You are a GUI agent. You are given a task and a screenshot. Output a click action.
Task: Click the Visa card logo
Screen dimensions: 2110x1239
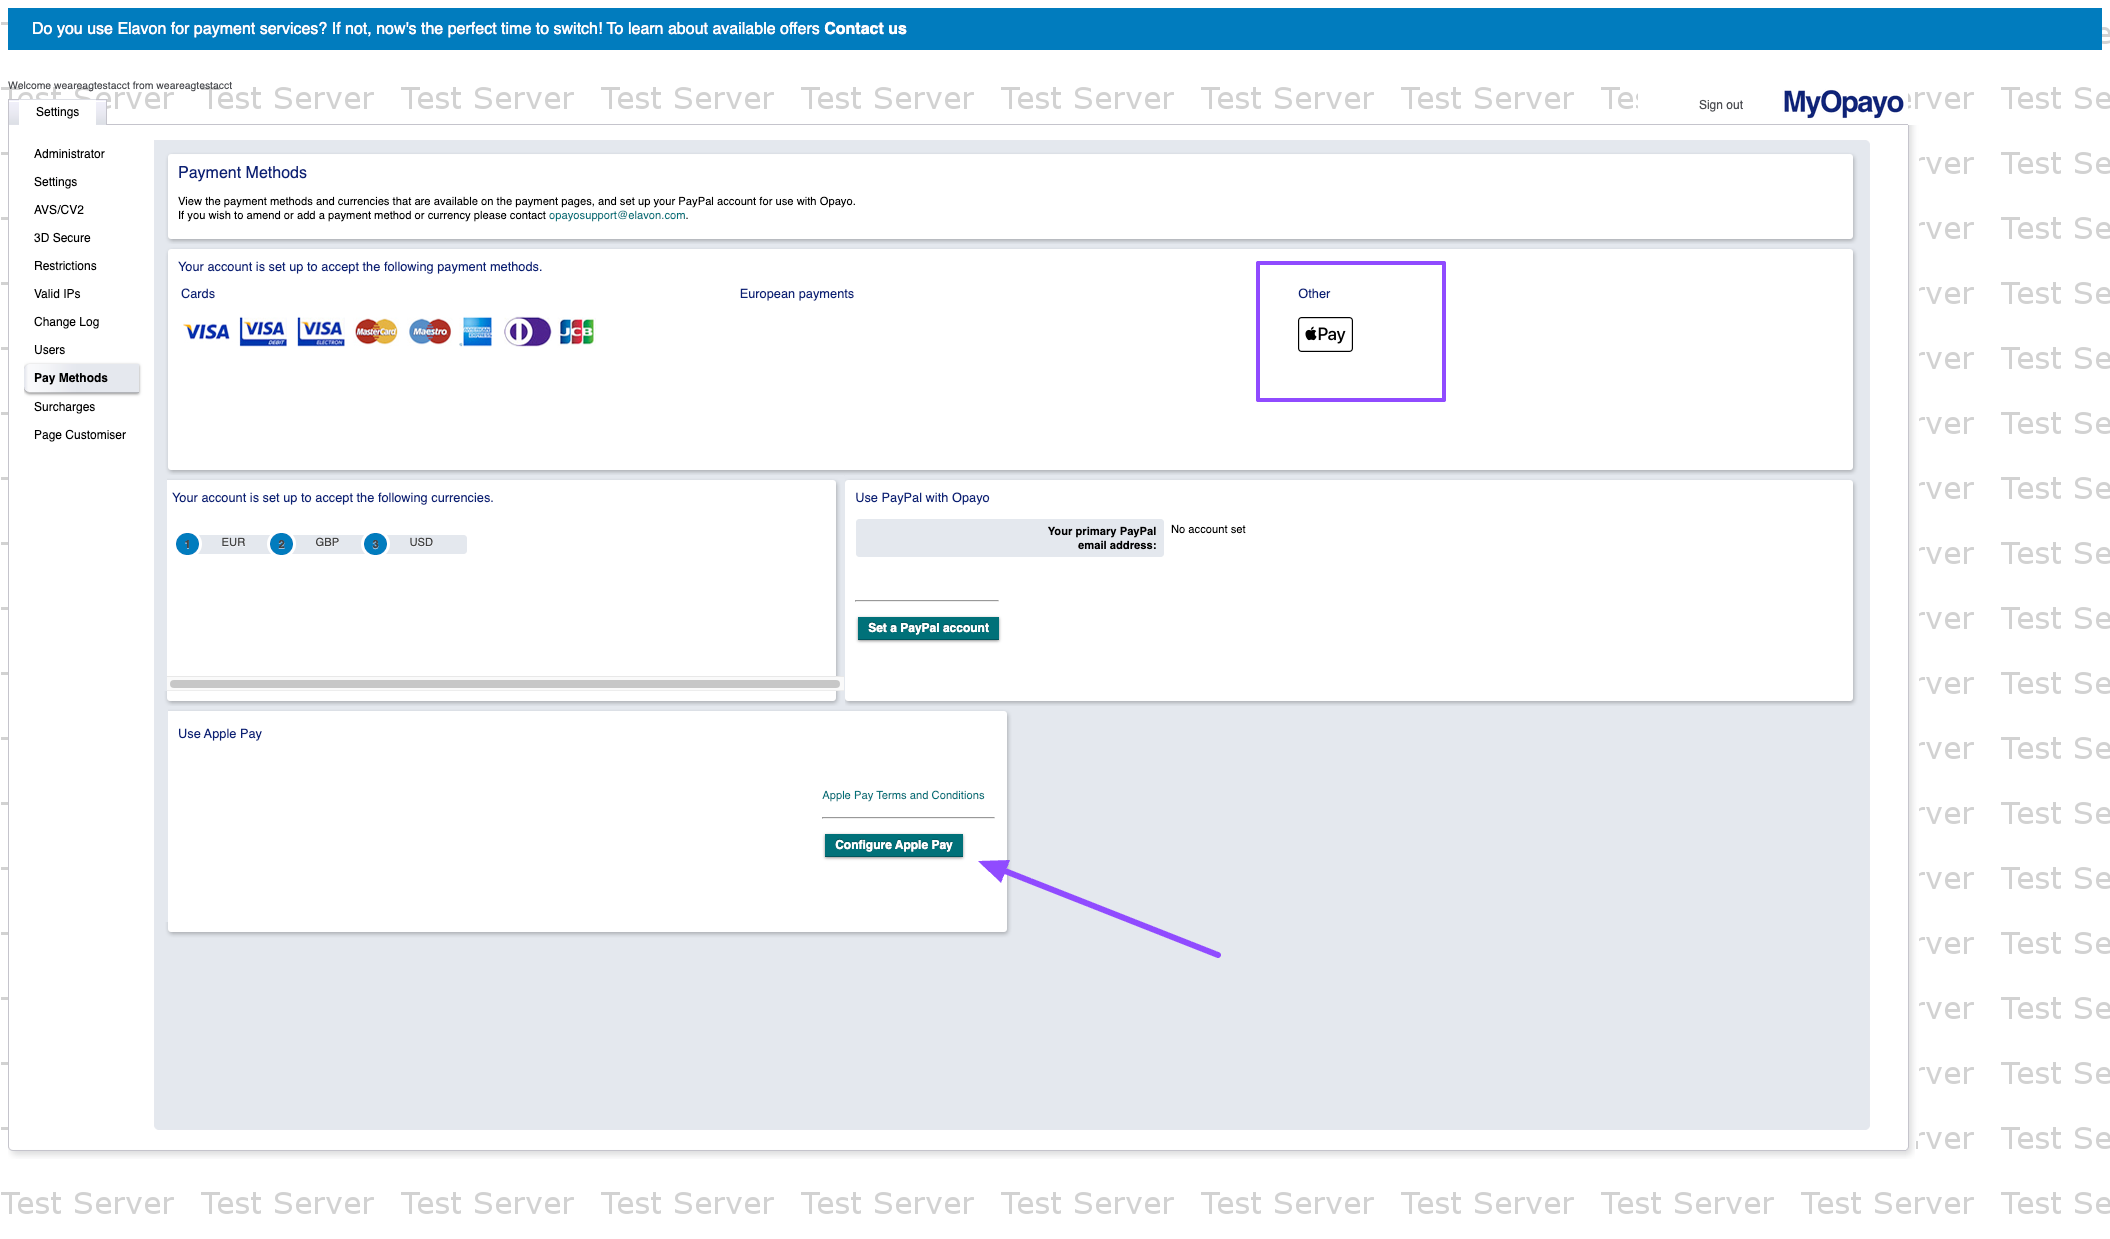click(x=207, y=332)
